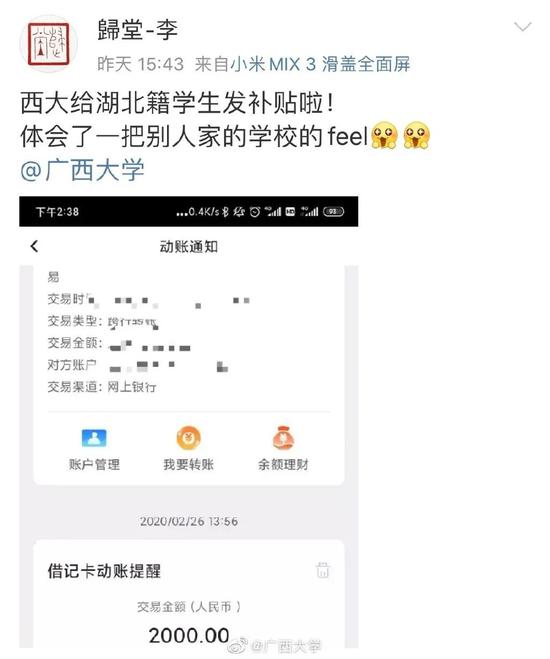Image resolution: width=550 pixels, height=659 pixels.
Task: Open 余额理财 wealth management icon
Action: click(x=283, y=438)
